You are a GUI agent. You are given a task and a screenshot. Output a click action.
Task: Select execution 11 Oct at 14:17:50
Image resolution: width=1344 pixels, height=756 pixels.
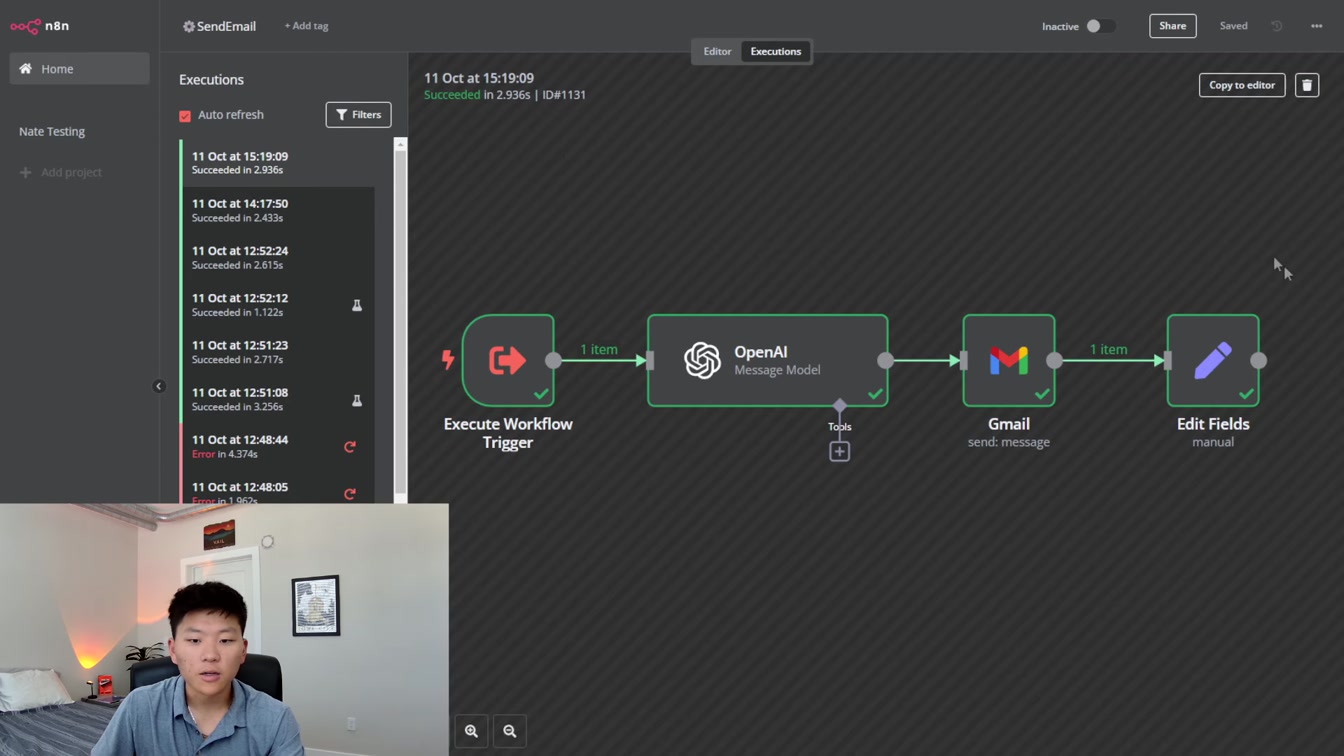coord(277,210)
